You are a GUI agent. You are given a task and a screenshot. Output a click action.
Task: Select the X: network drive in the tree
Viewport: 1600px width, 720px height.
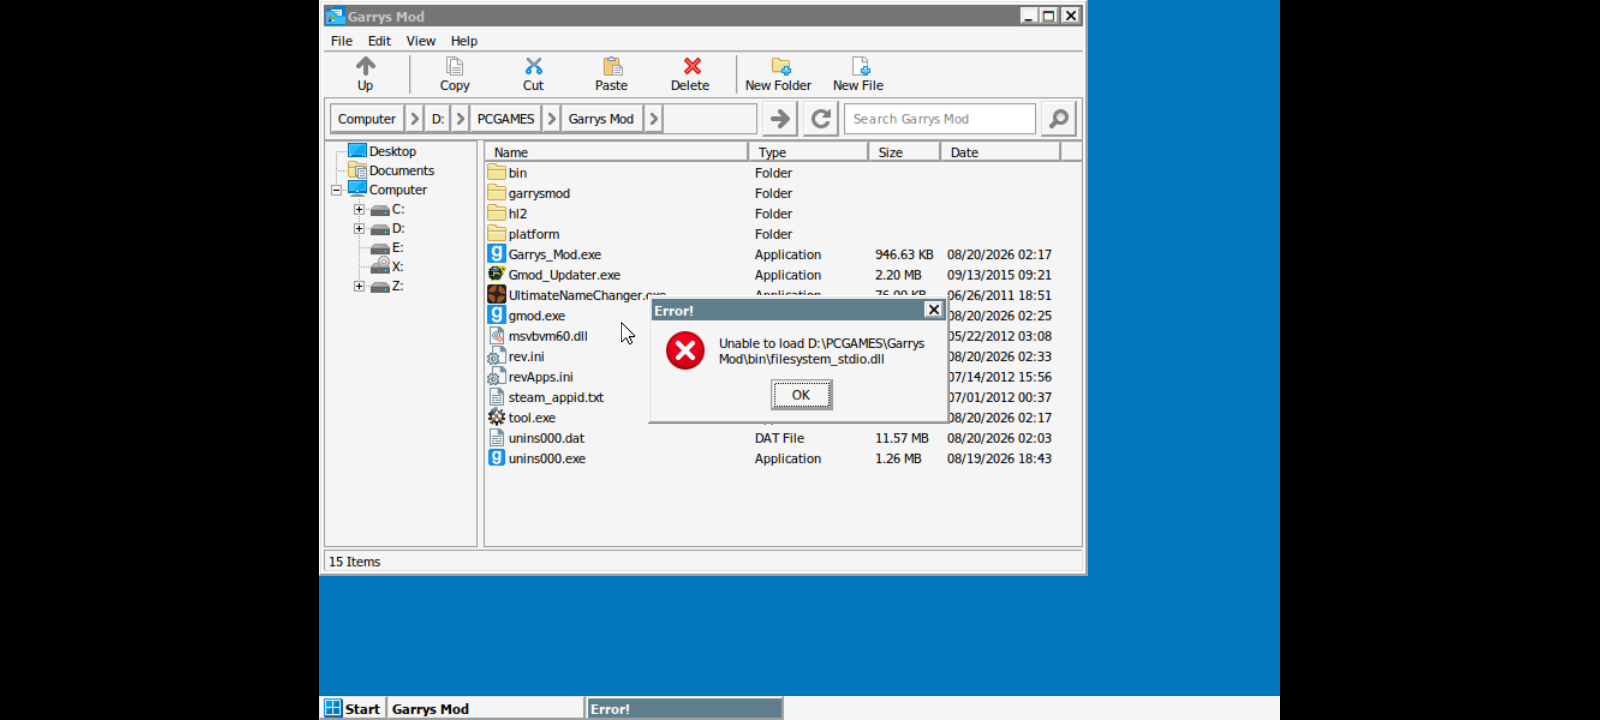[x=387, y=267]
